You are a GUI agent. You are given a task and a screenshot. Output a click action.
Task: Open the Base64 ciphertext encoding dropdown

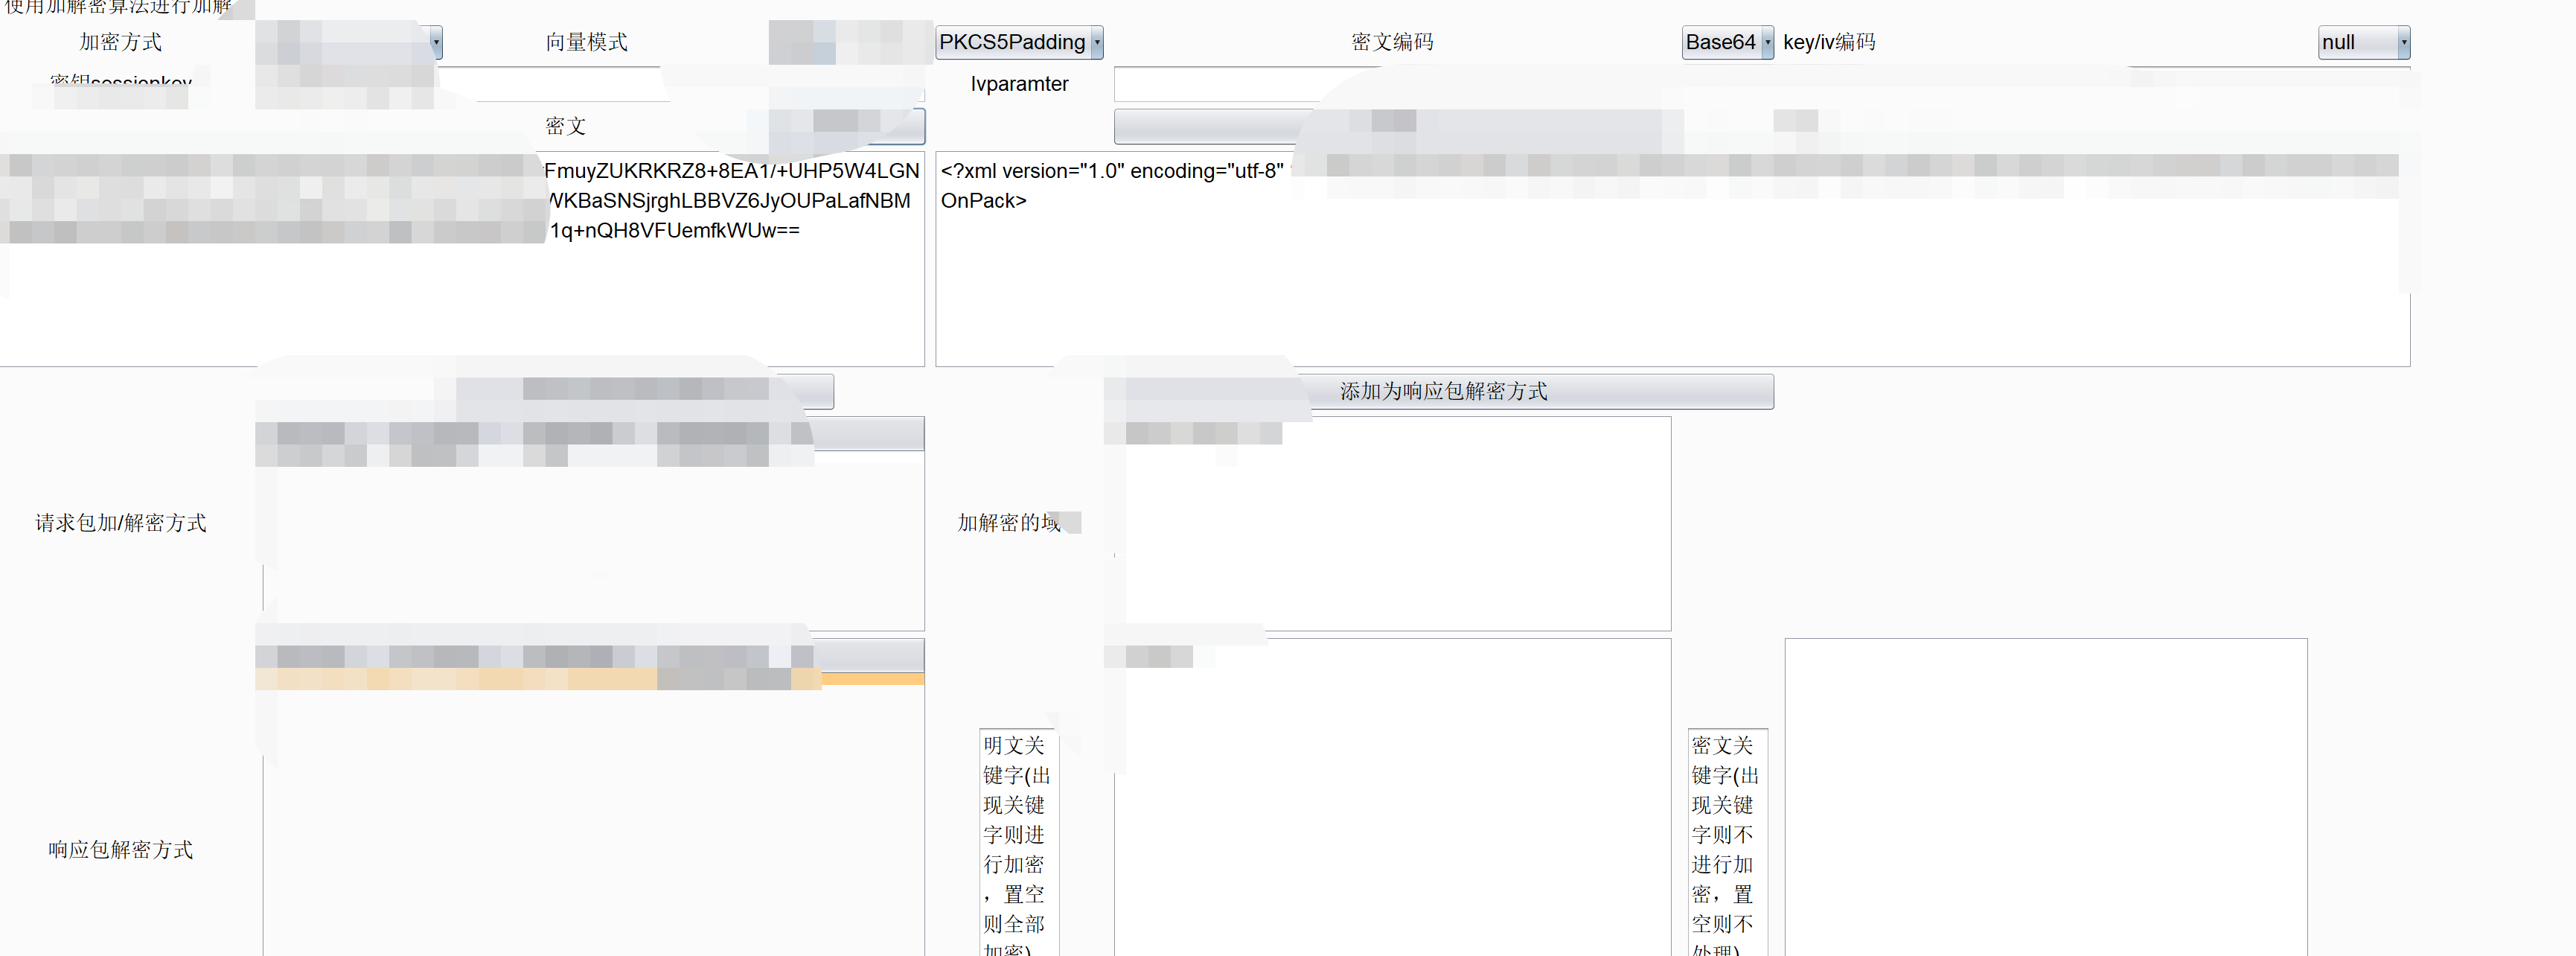(1727, 42)
